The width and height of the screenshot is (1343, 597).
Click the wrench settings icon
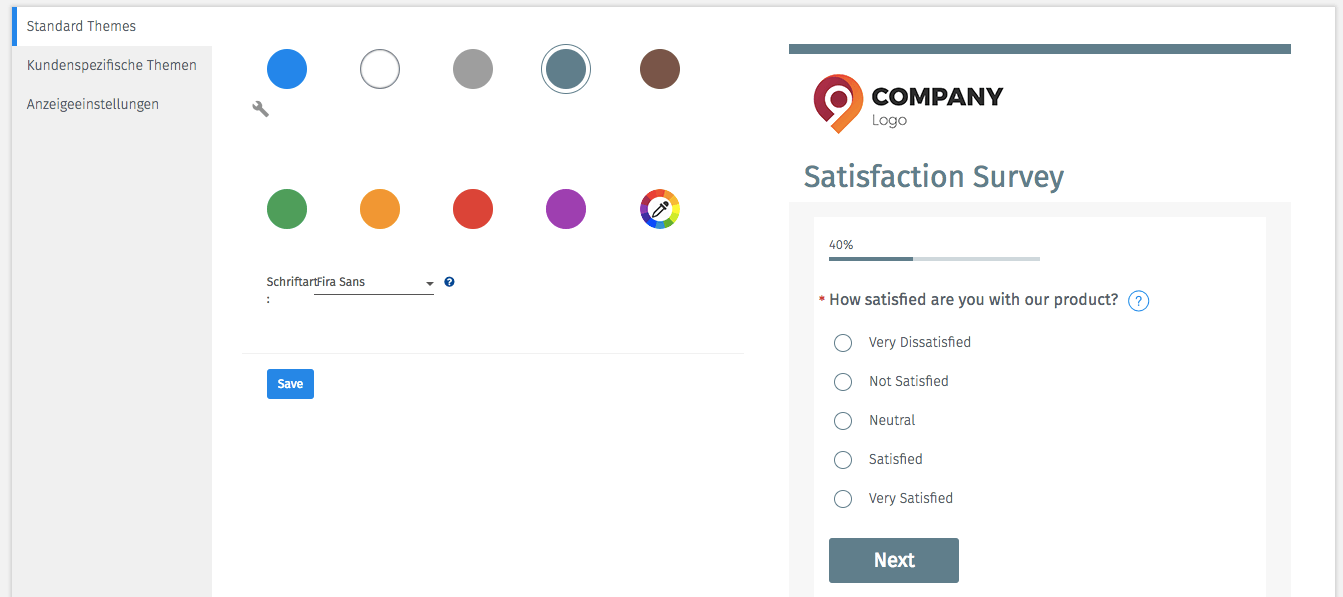point(260,109)
